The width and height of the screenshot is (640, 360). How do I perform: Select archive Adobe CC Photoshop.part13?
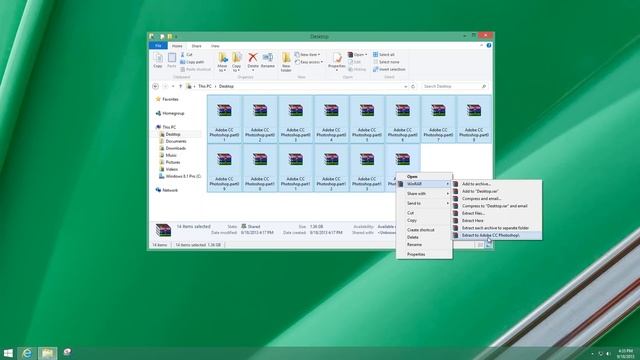[x=367, y=168]
